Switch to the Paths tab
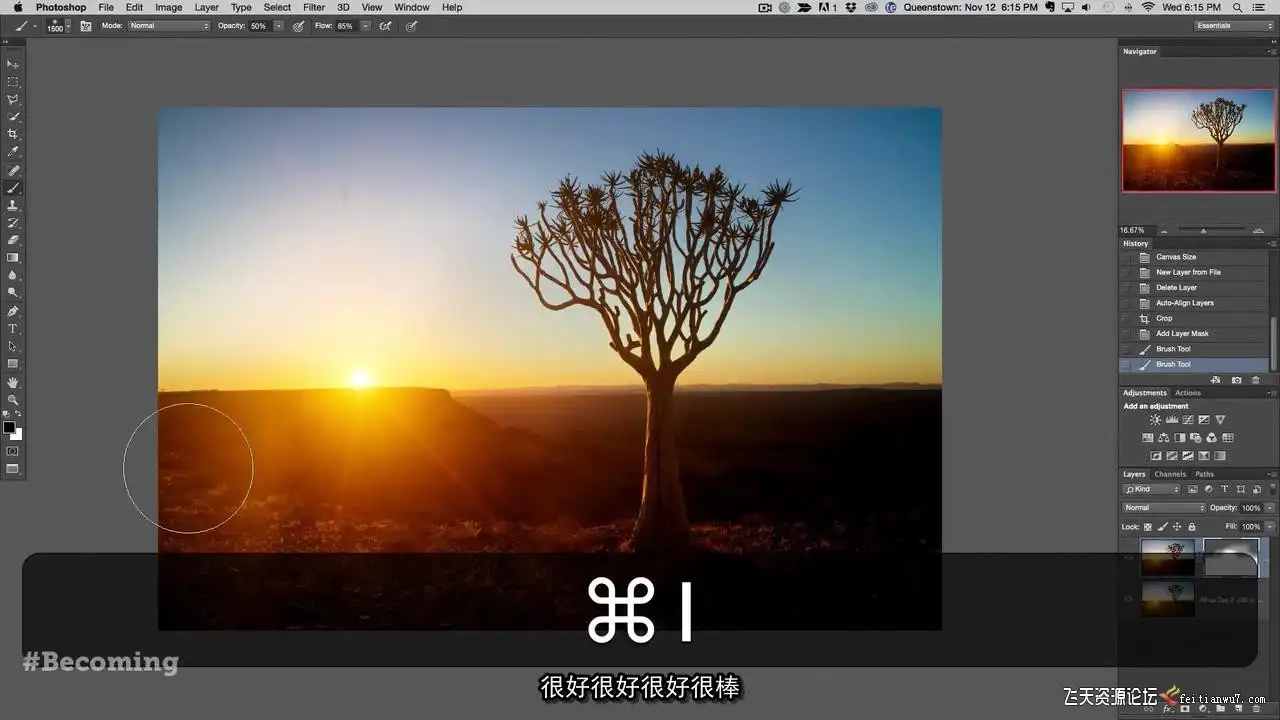Image resolution: width=1280 pixels, height=720 pixels. pyautogui.click(x=1205, y=474)
